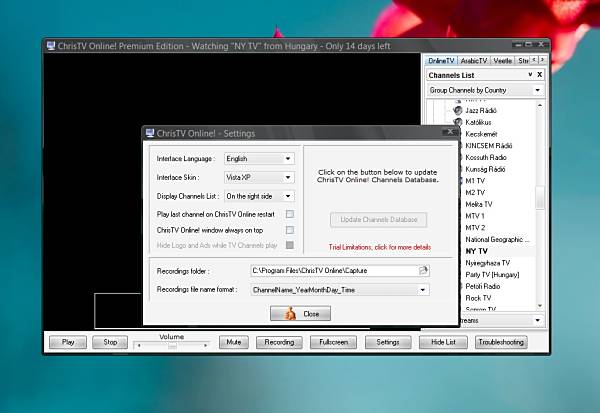This screenshot has height=413, width=600.
Task: Click the Jazz Rádió channel icon
Action: 458,111
